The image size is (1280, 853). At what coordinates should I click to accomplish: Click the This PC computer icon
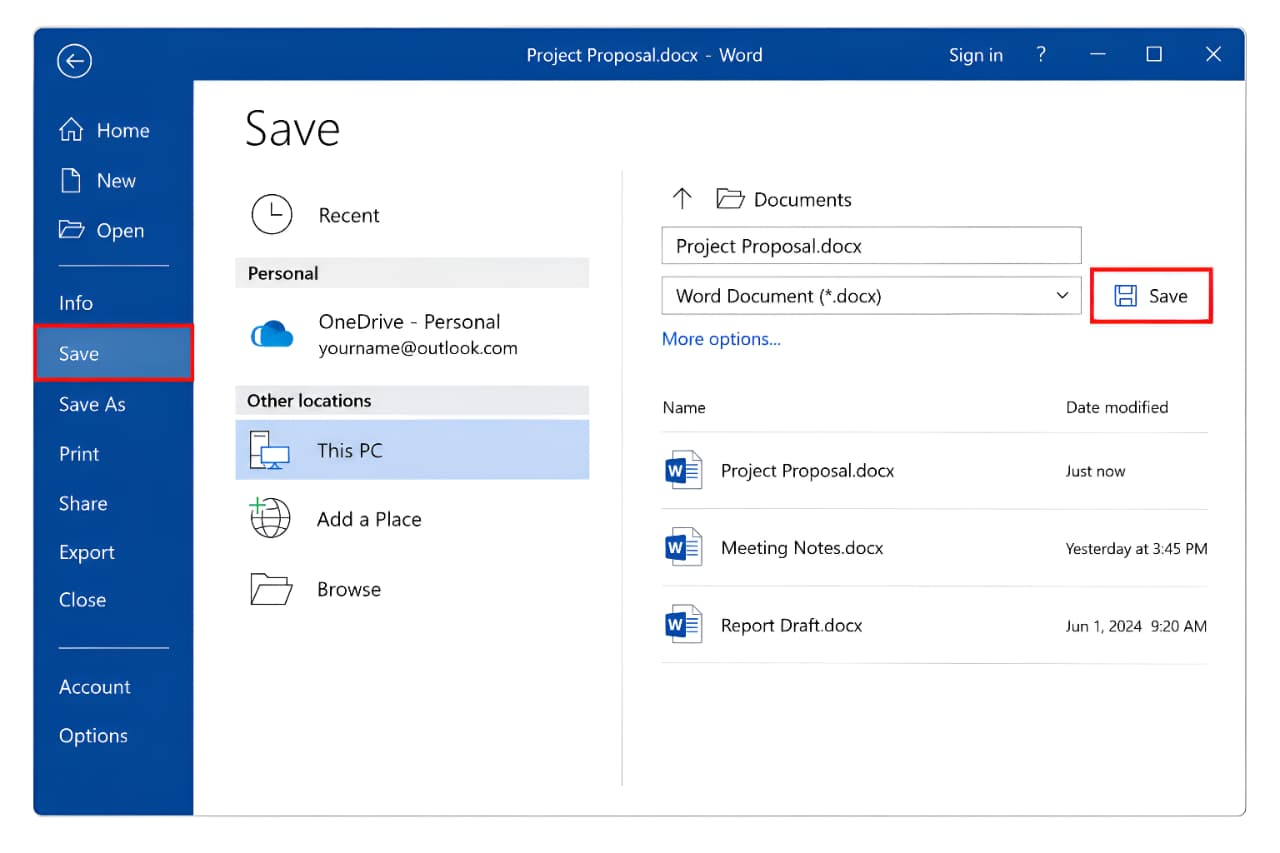[269, 451]
